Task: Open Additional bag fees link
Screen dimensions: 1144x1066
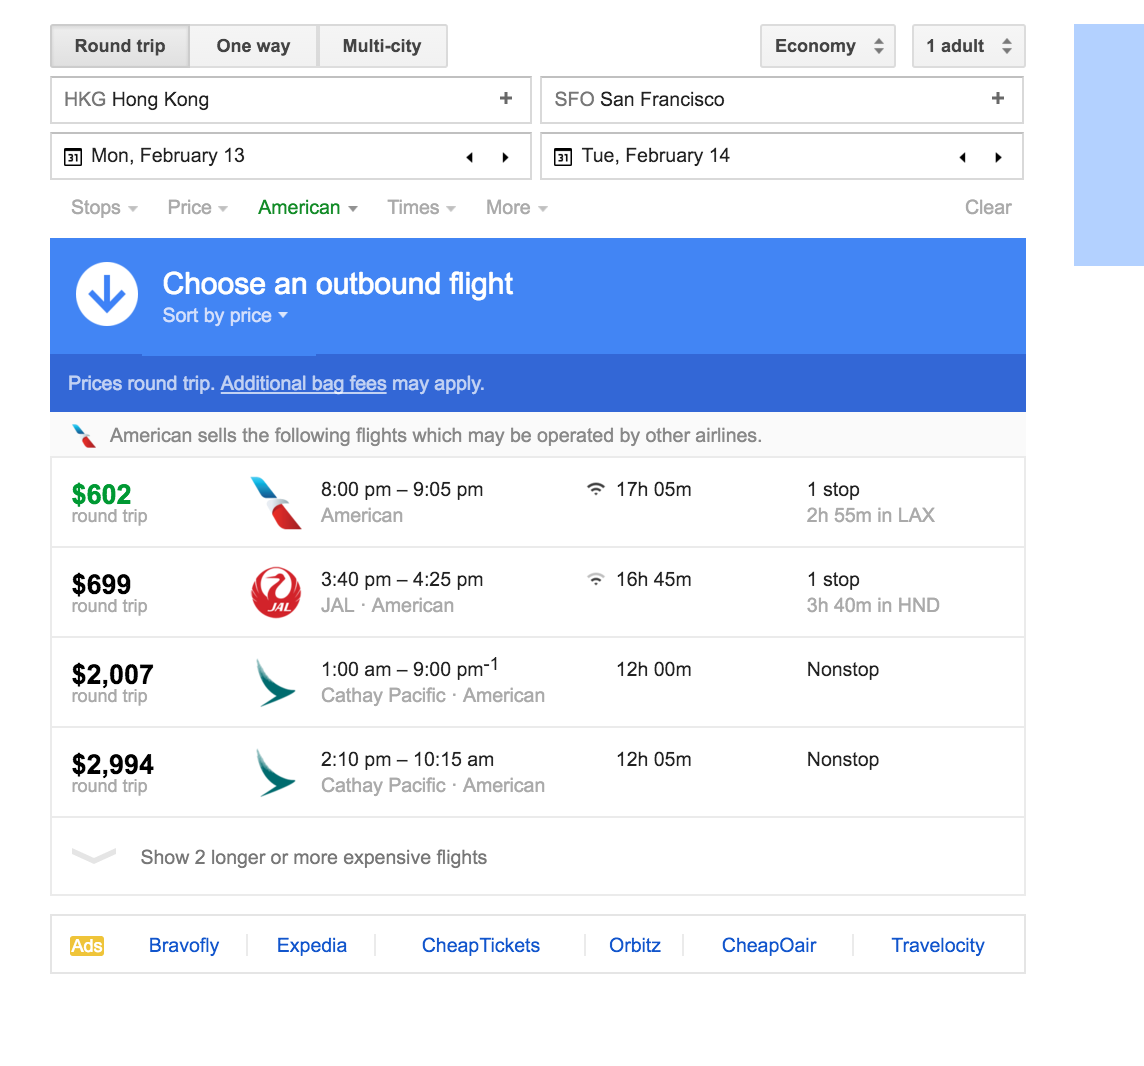Action: point(304,384)
